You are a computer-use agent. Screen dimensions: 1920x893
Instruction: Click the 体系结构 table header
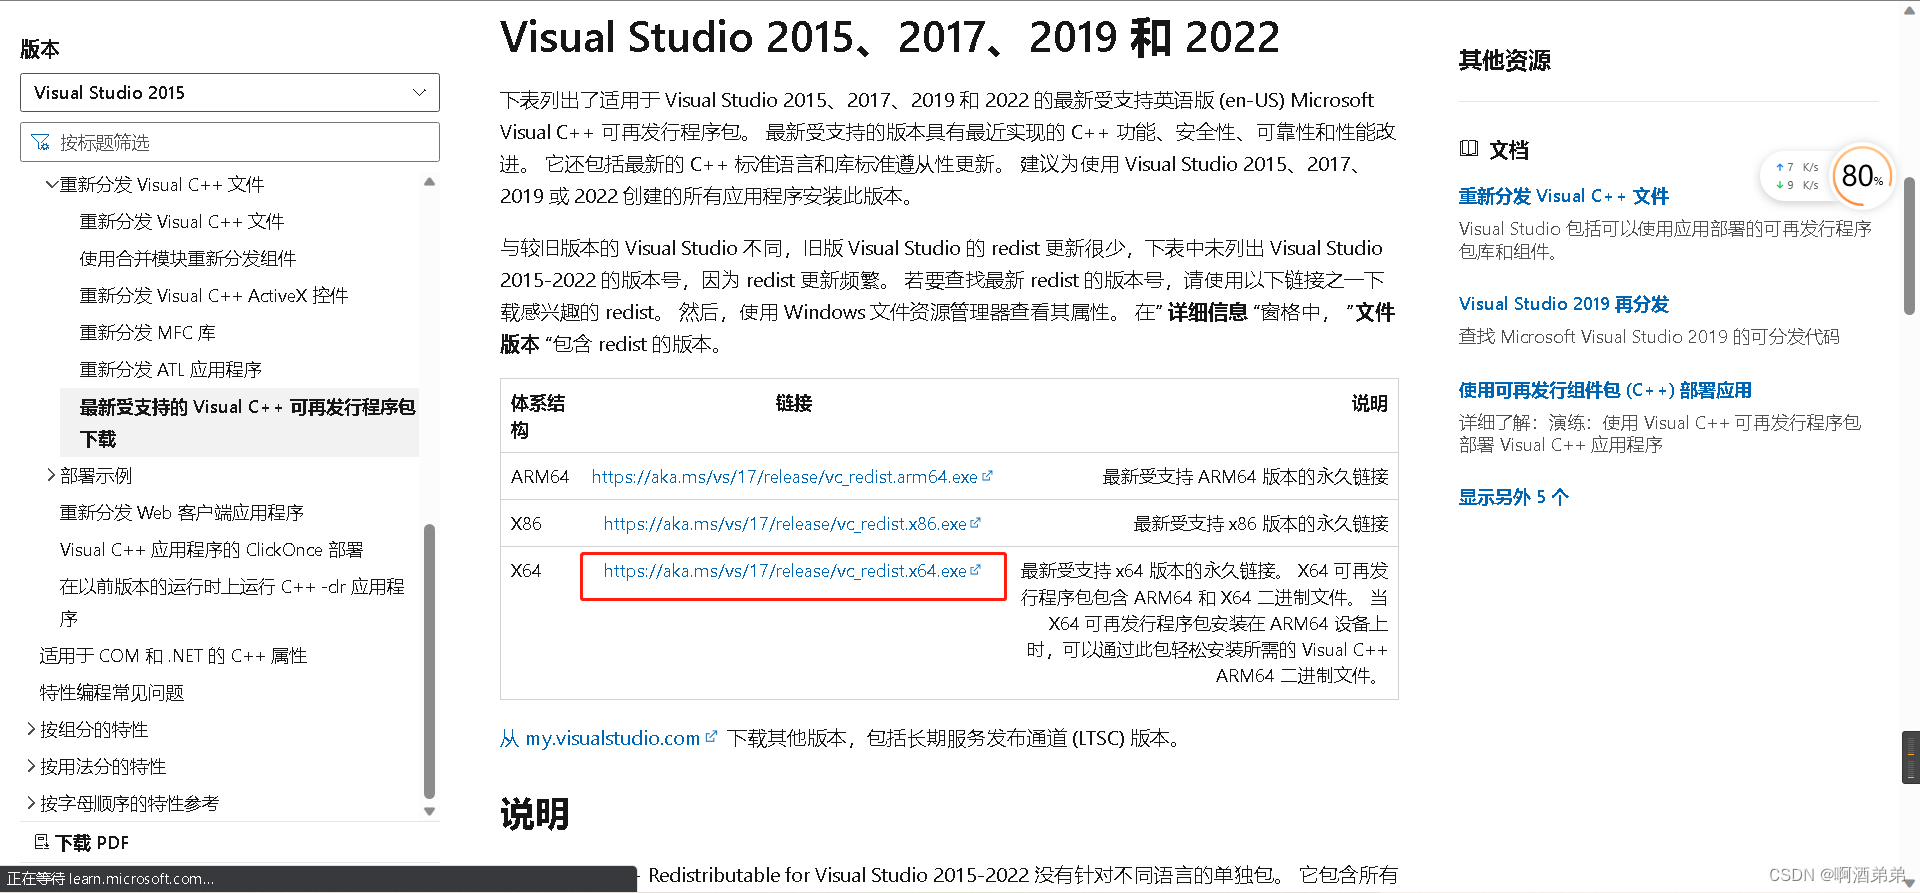538,416
